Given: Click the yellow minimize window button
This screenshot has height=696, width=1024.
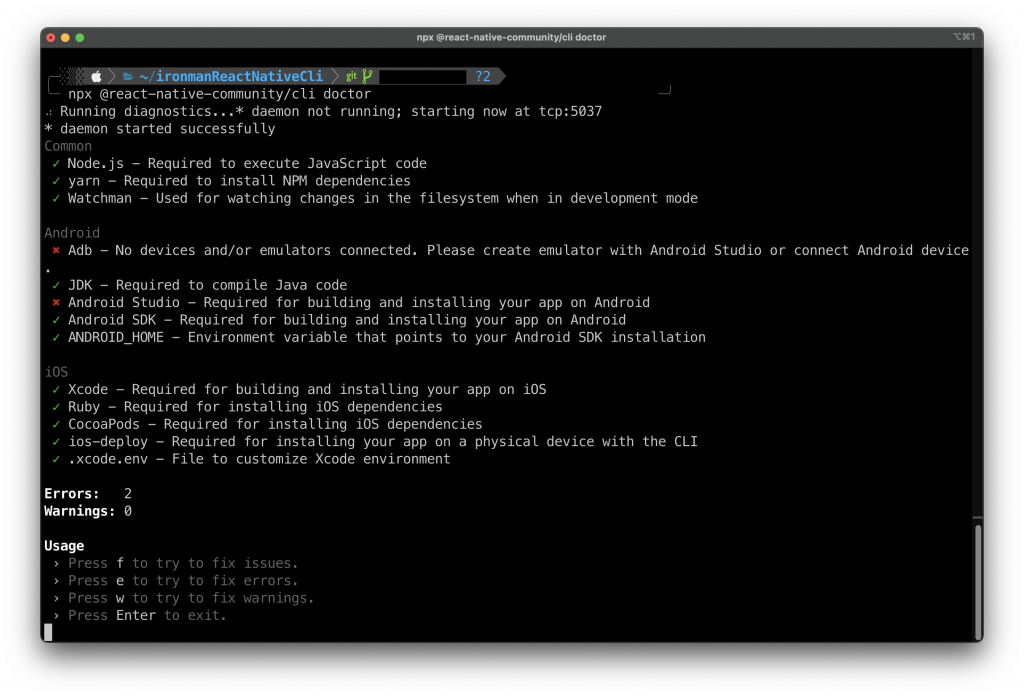Looking at the screenshot, I should click(x=65, y=38).
